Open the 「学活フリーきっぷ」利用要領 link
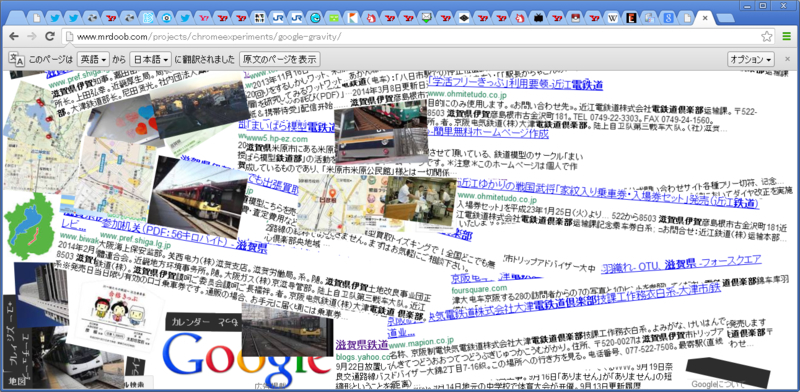This screenshot has width=800, height=392. click(x=515, y=83)
